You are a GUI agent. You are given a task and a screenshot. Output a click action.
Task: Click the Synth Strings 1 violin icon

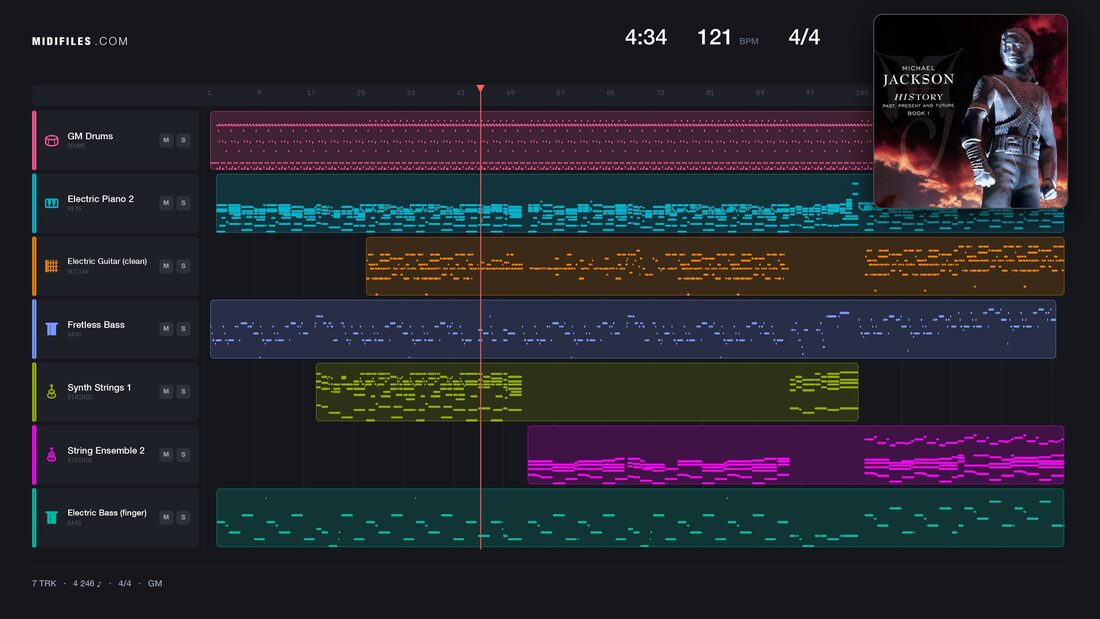tap(51, 392)
